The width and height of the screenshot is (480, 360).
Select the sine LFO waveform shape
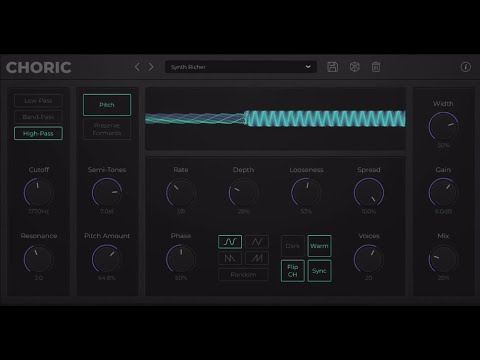point(230,242)
